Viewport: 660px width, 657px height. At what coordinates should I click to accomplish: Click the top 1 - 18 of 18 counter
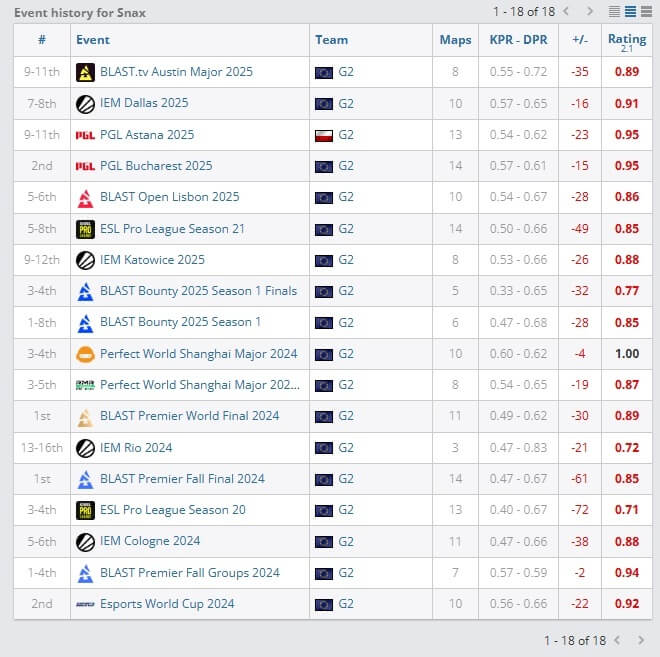click(524, 11)
